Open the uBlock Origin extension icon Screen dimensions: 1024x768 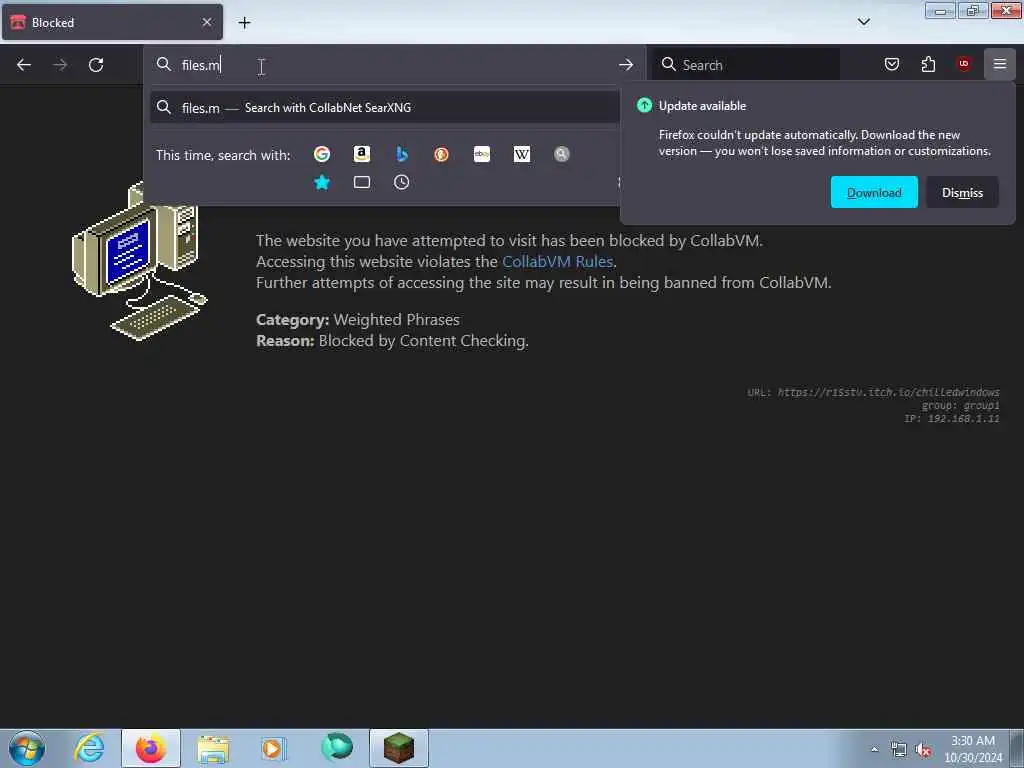click(x=963, y=64)
